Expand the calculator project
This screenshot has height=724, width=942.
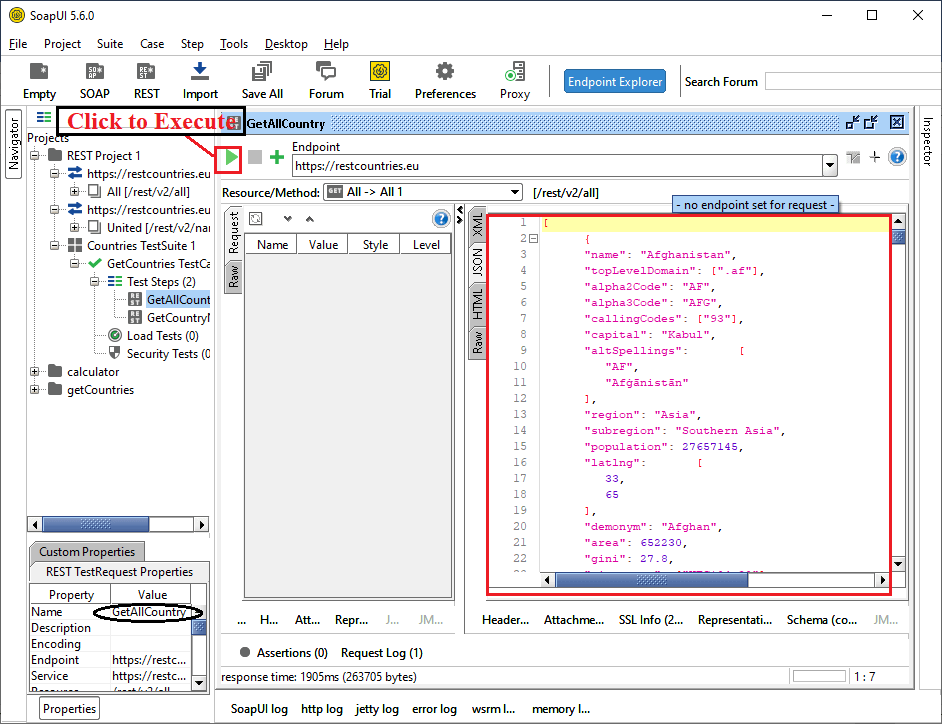[x=35, y=372]
